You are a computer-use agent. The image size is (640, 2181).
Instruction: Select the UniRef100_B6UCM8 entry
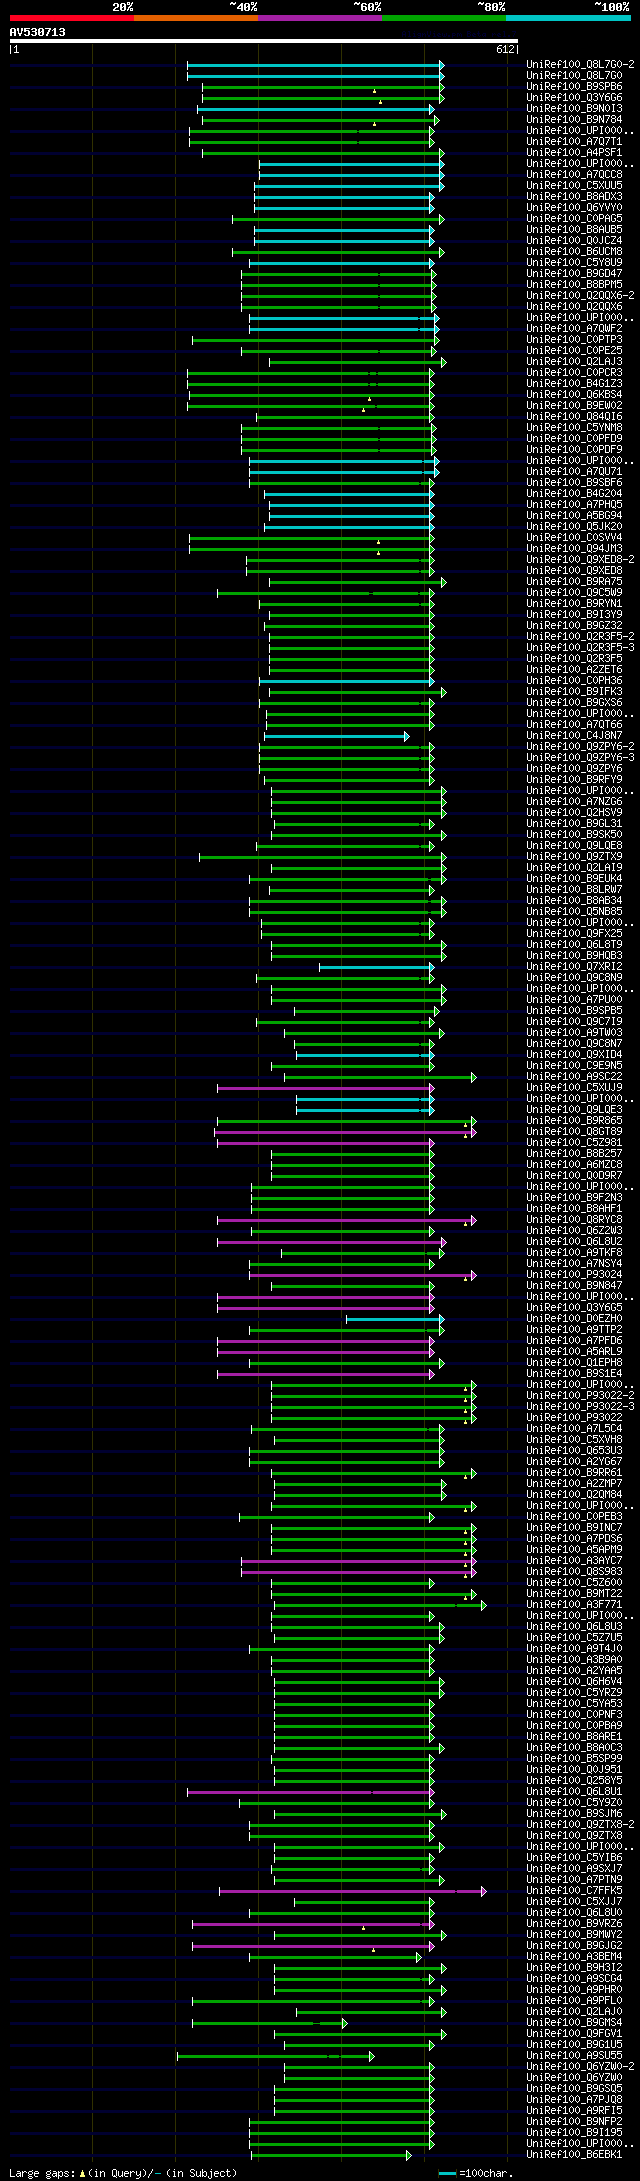coord(574,251)
